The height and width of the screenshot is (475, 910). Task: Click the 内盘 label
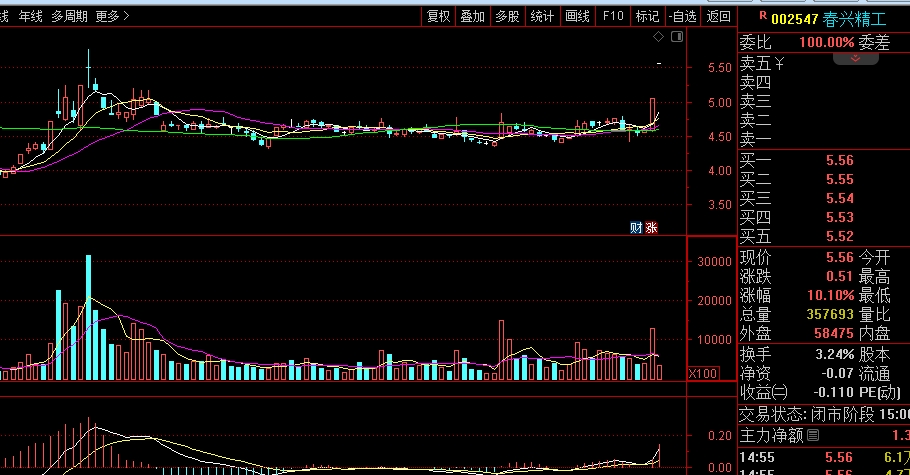pos(874,333)
